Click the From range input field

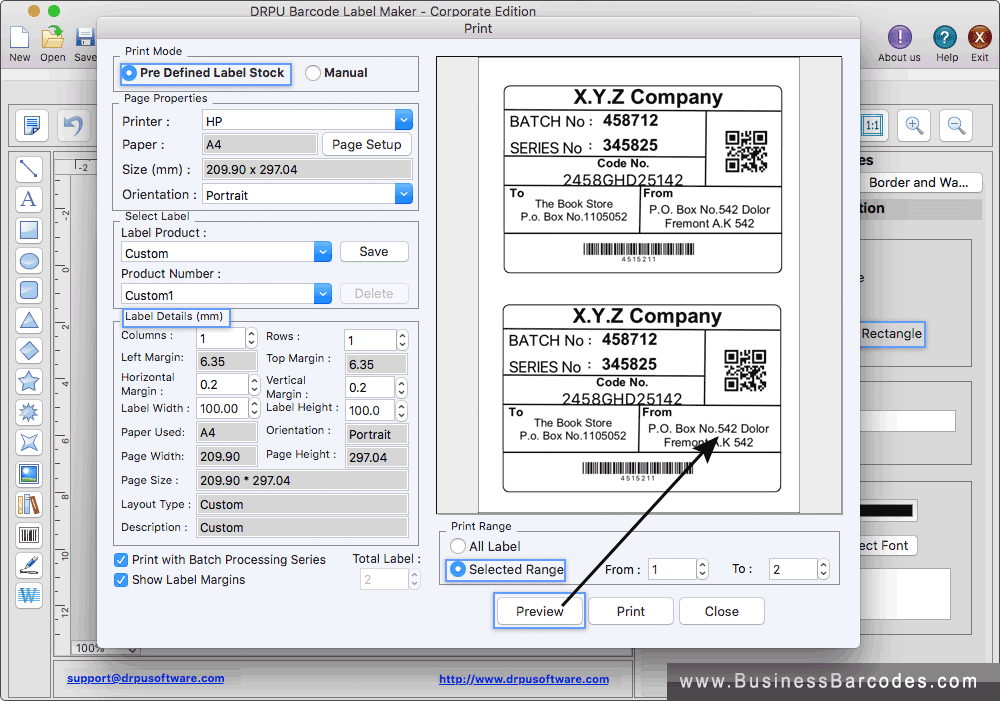click(x=672, y=569)
